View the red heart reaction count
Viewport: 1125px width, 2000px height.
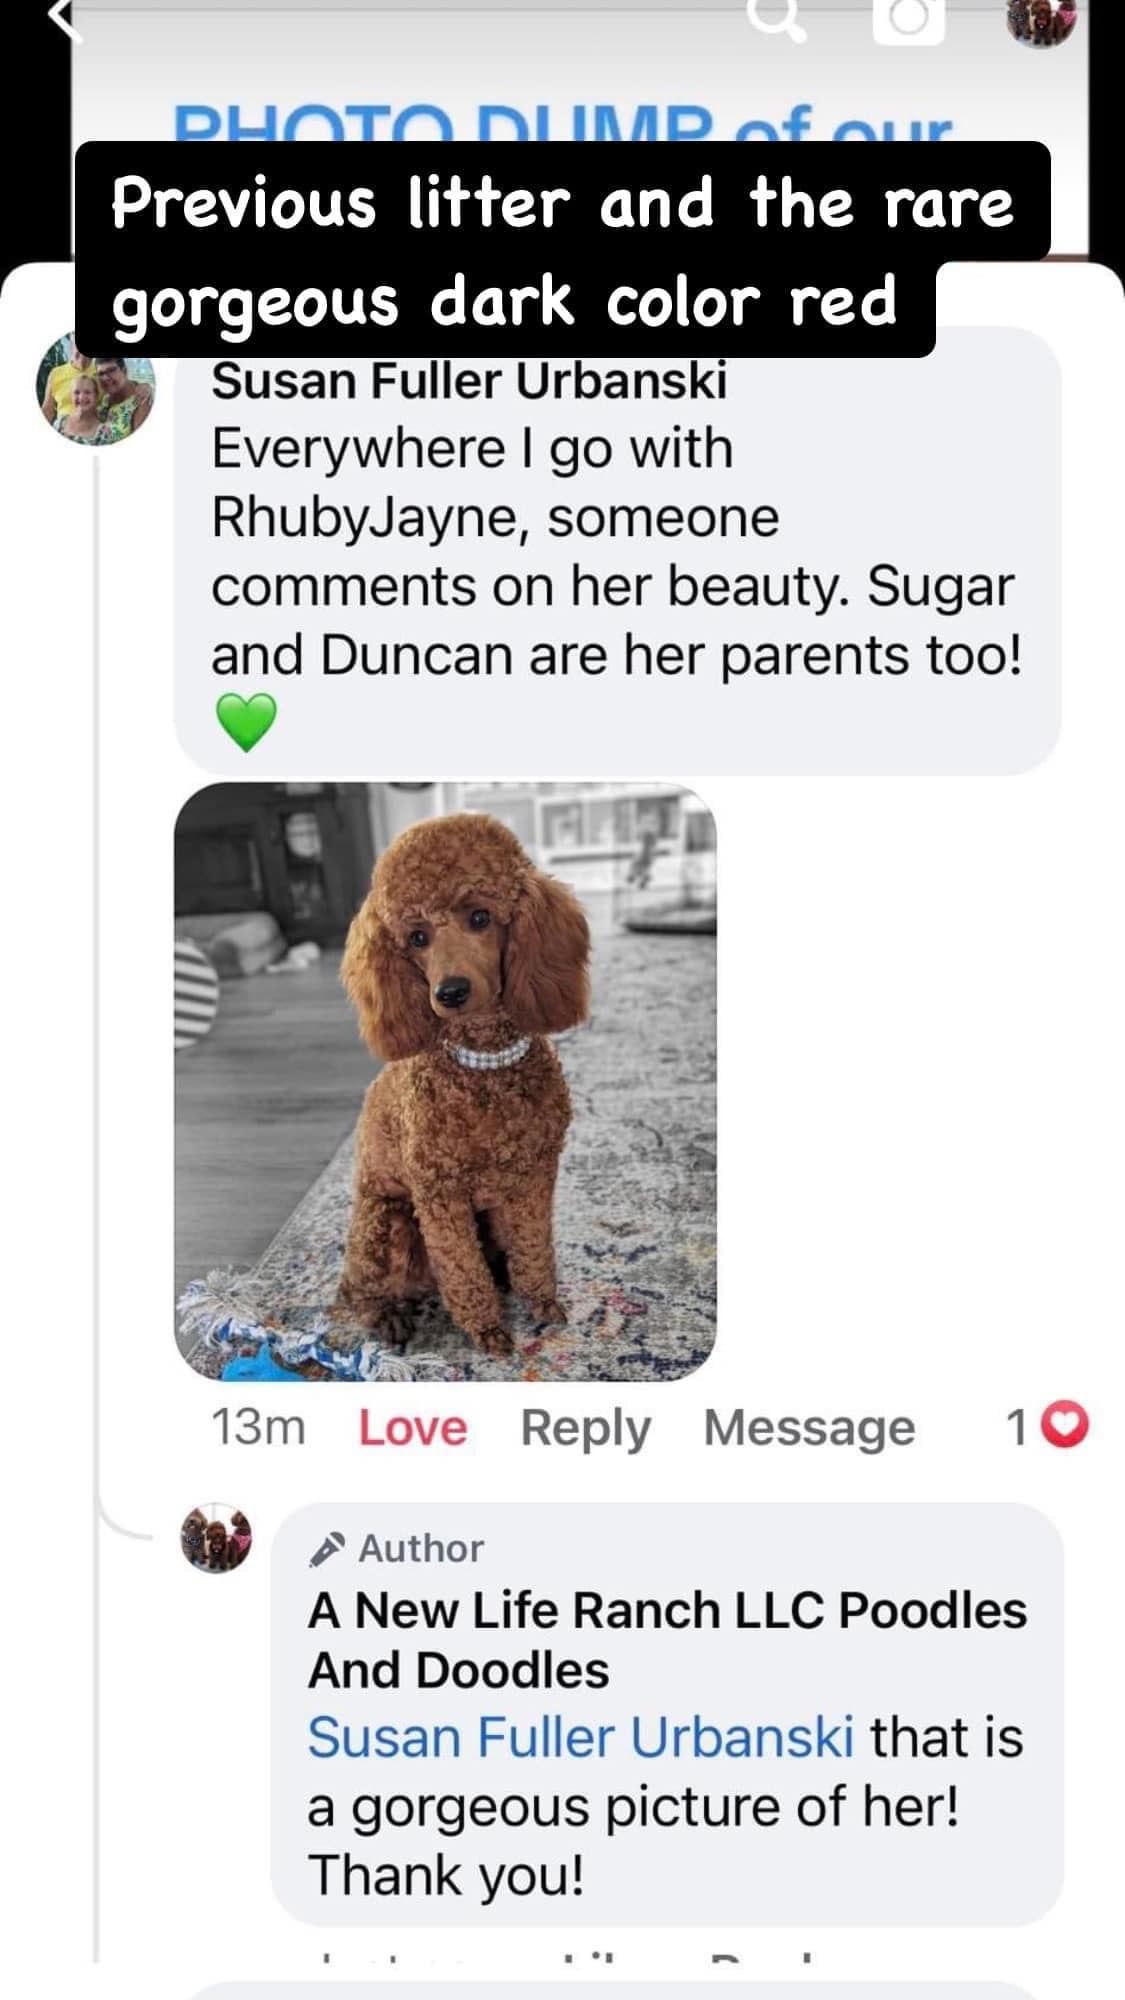pos(1047,1427)
